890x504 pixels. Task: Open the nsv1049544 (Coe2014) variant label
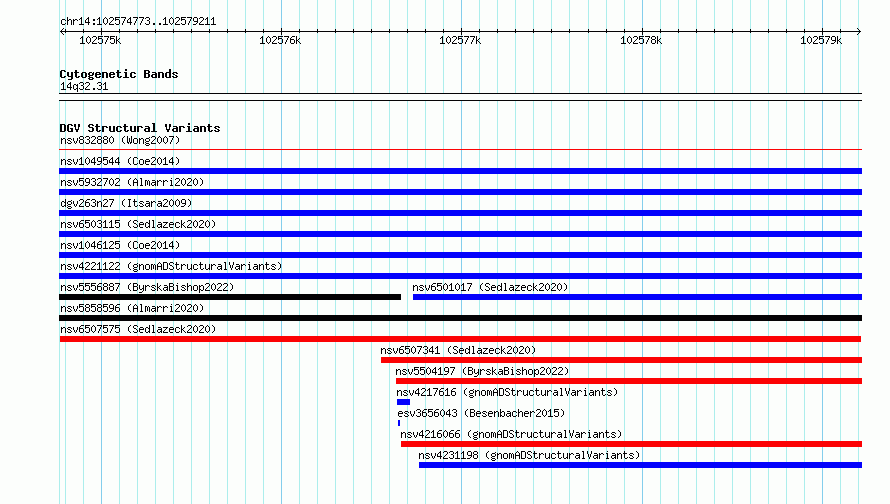point(120,161)
